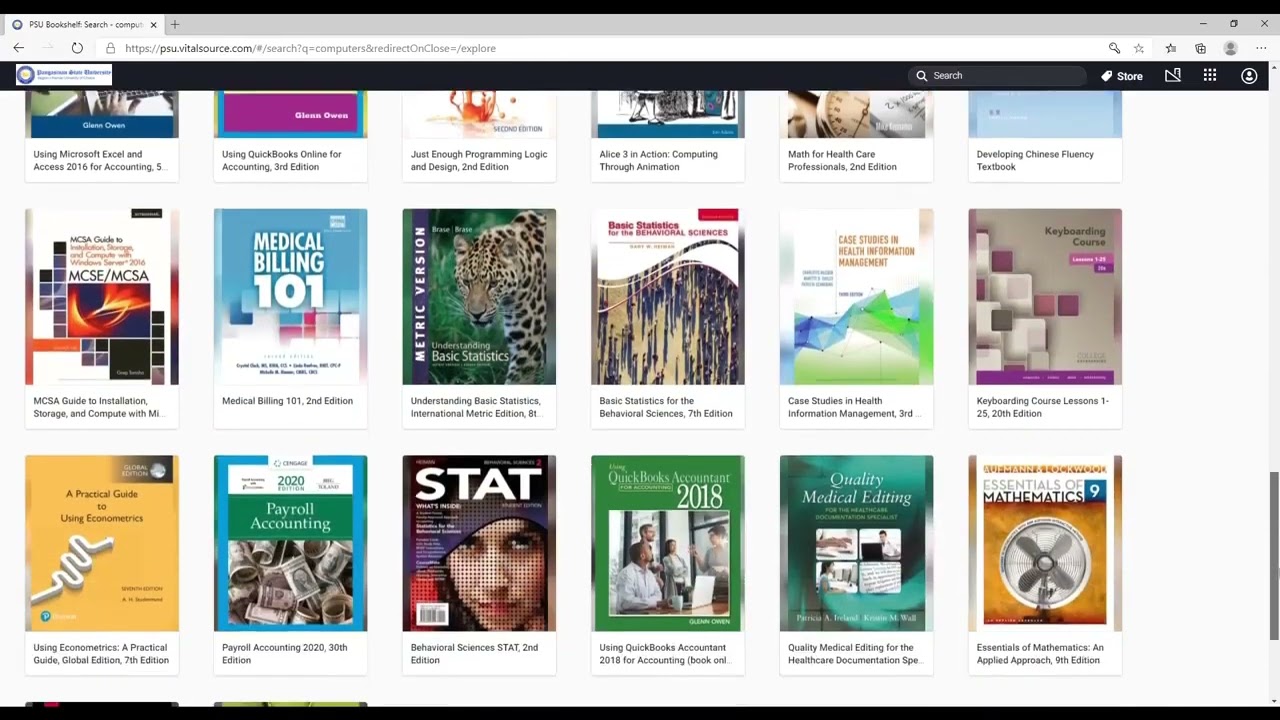Screen dimensions: 1280x720
Task: Open A Practical Guide to Econometrics cover
Action: (x=102, y=543)
